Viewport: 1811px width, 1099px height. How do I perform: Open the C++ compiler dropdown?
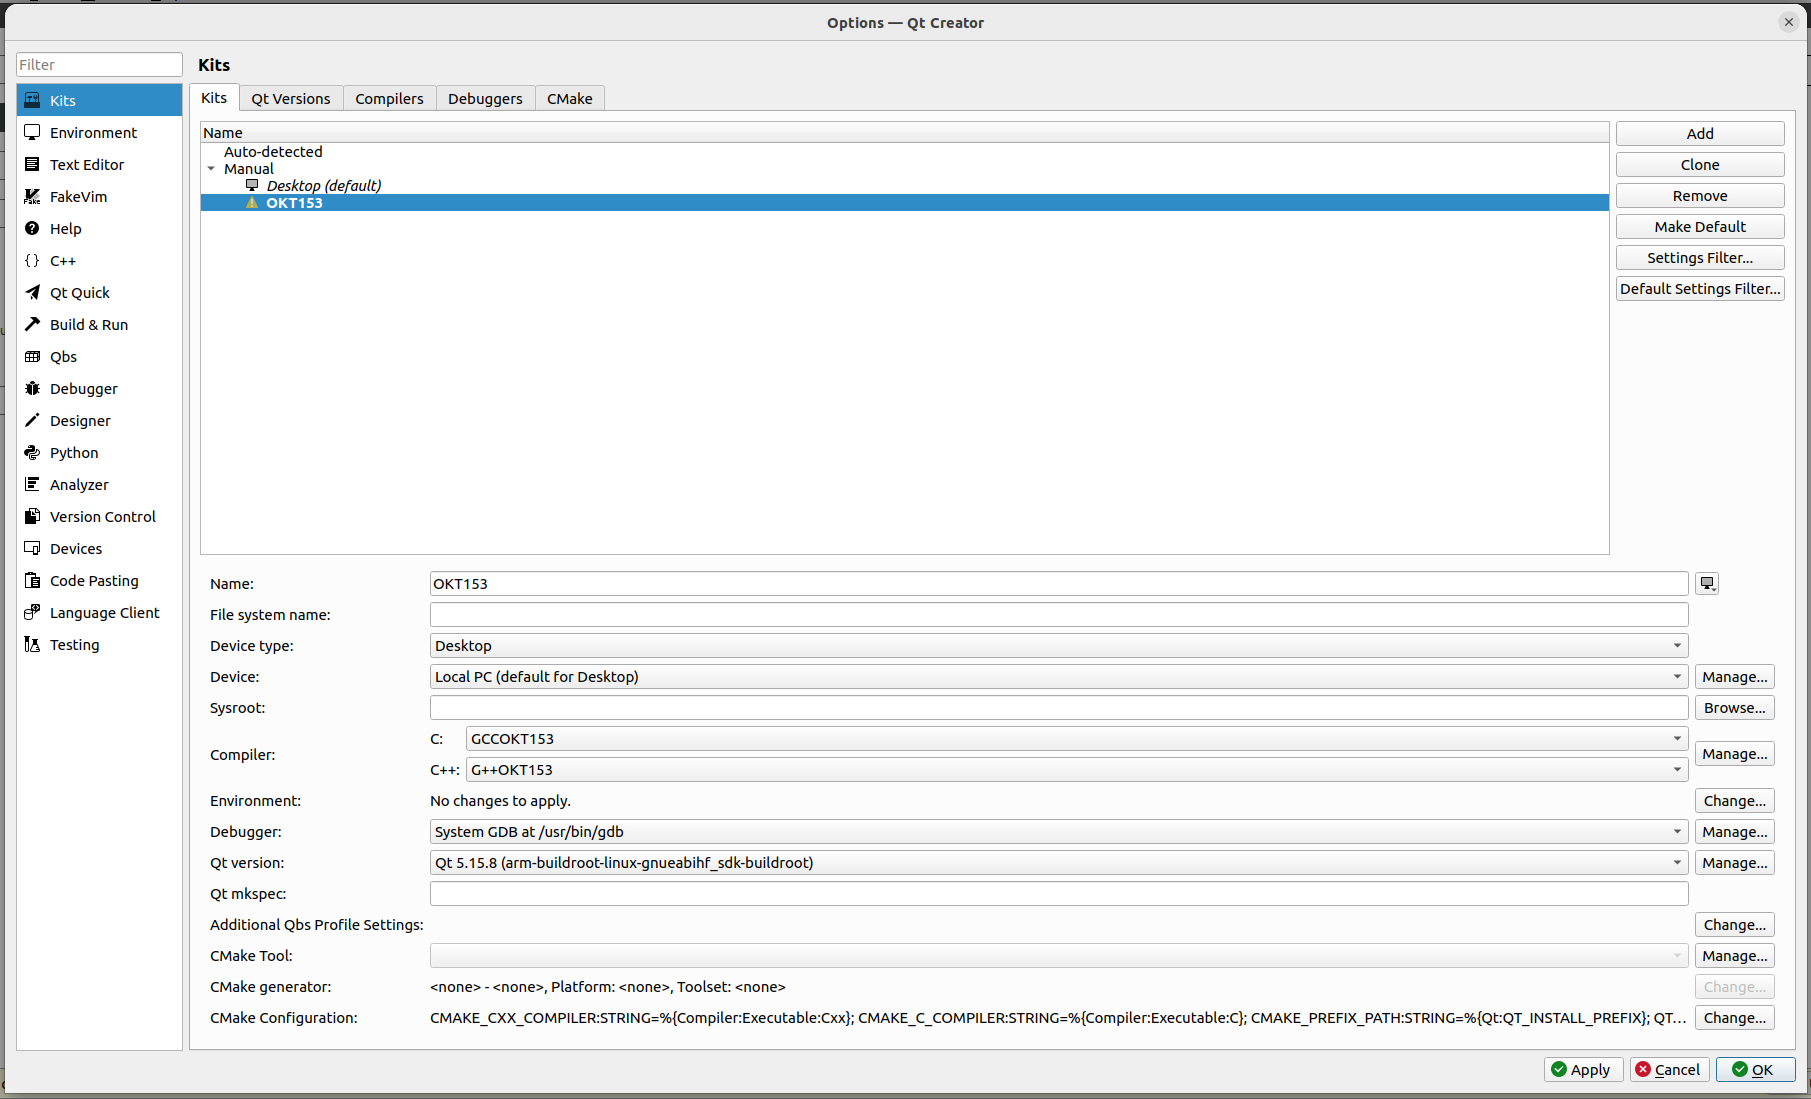(1077, 770)
